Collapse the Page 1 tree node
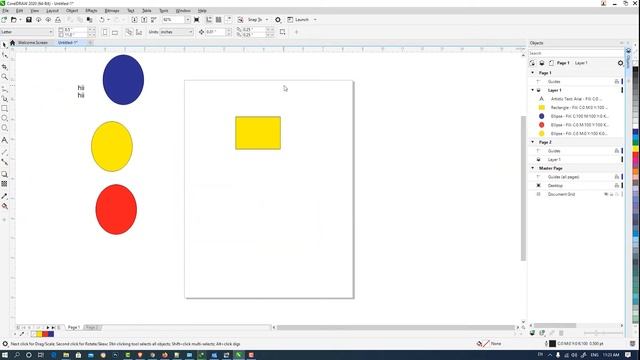The image size is (640, 360). point(533,73)
